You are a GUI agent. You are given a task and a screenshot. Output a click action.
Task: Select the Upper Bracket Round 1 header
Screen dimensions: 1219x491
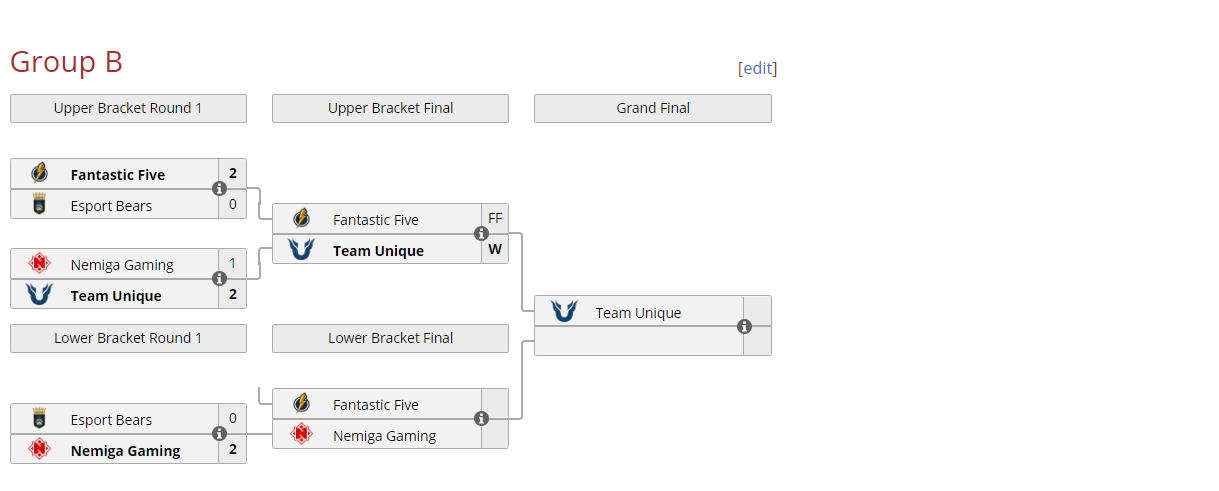pos(128,108)
